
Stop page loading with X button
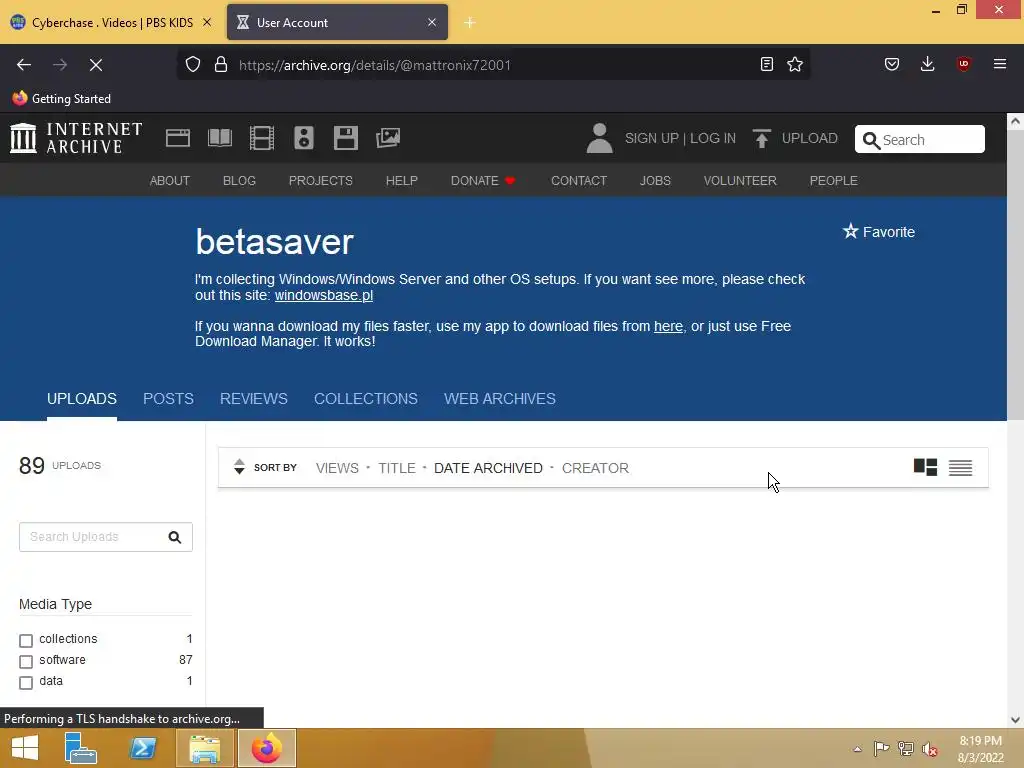95,65
